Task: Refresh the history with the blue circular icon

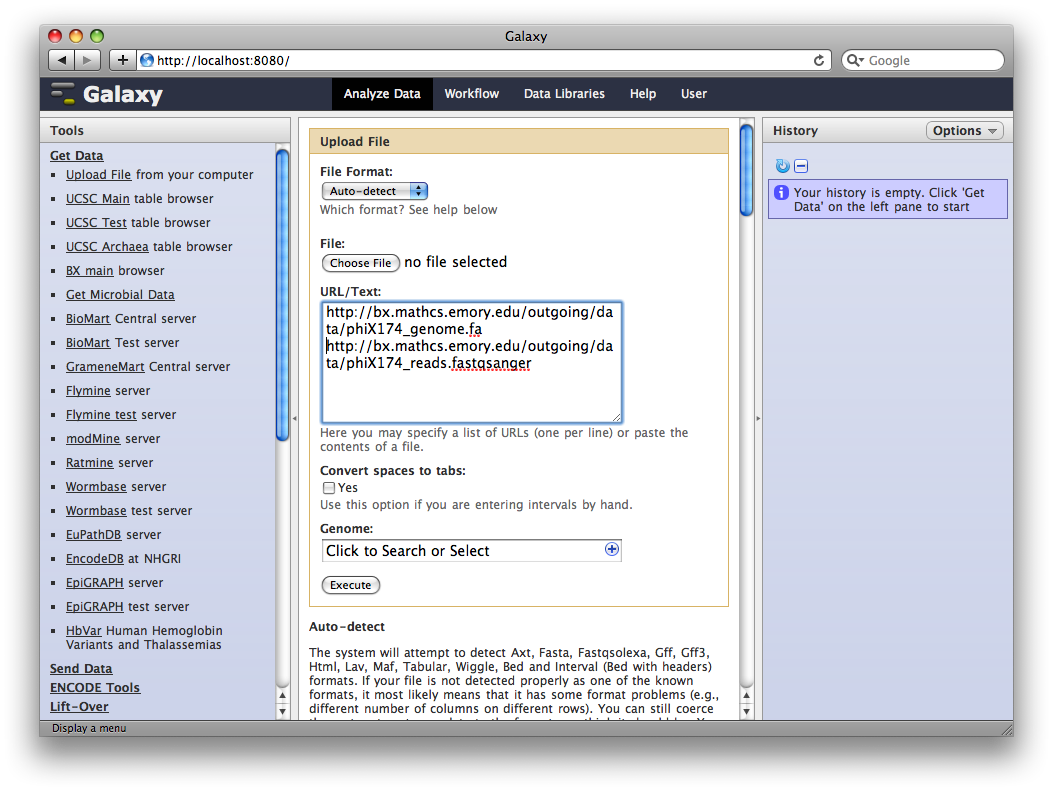Action: (x=782, y=166)
